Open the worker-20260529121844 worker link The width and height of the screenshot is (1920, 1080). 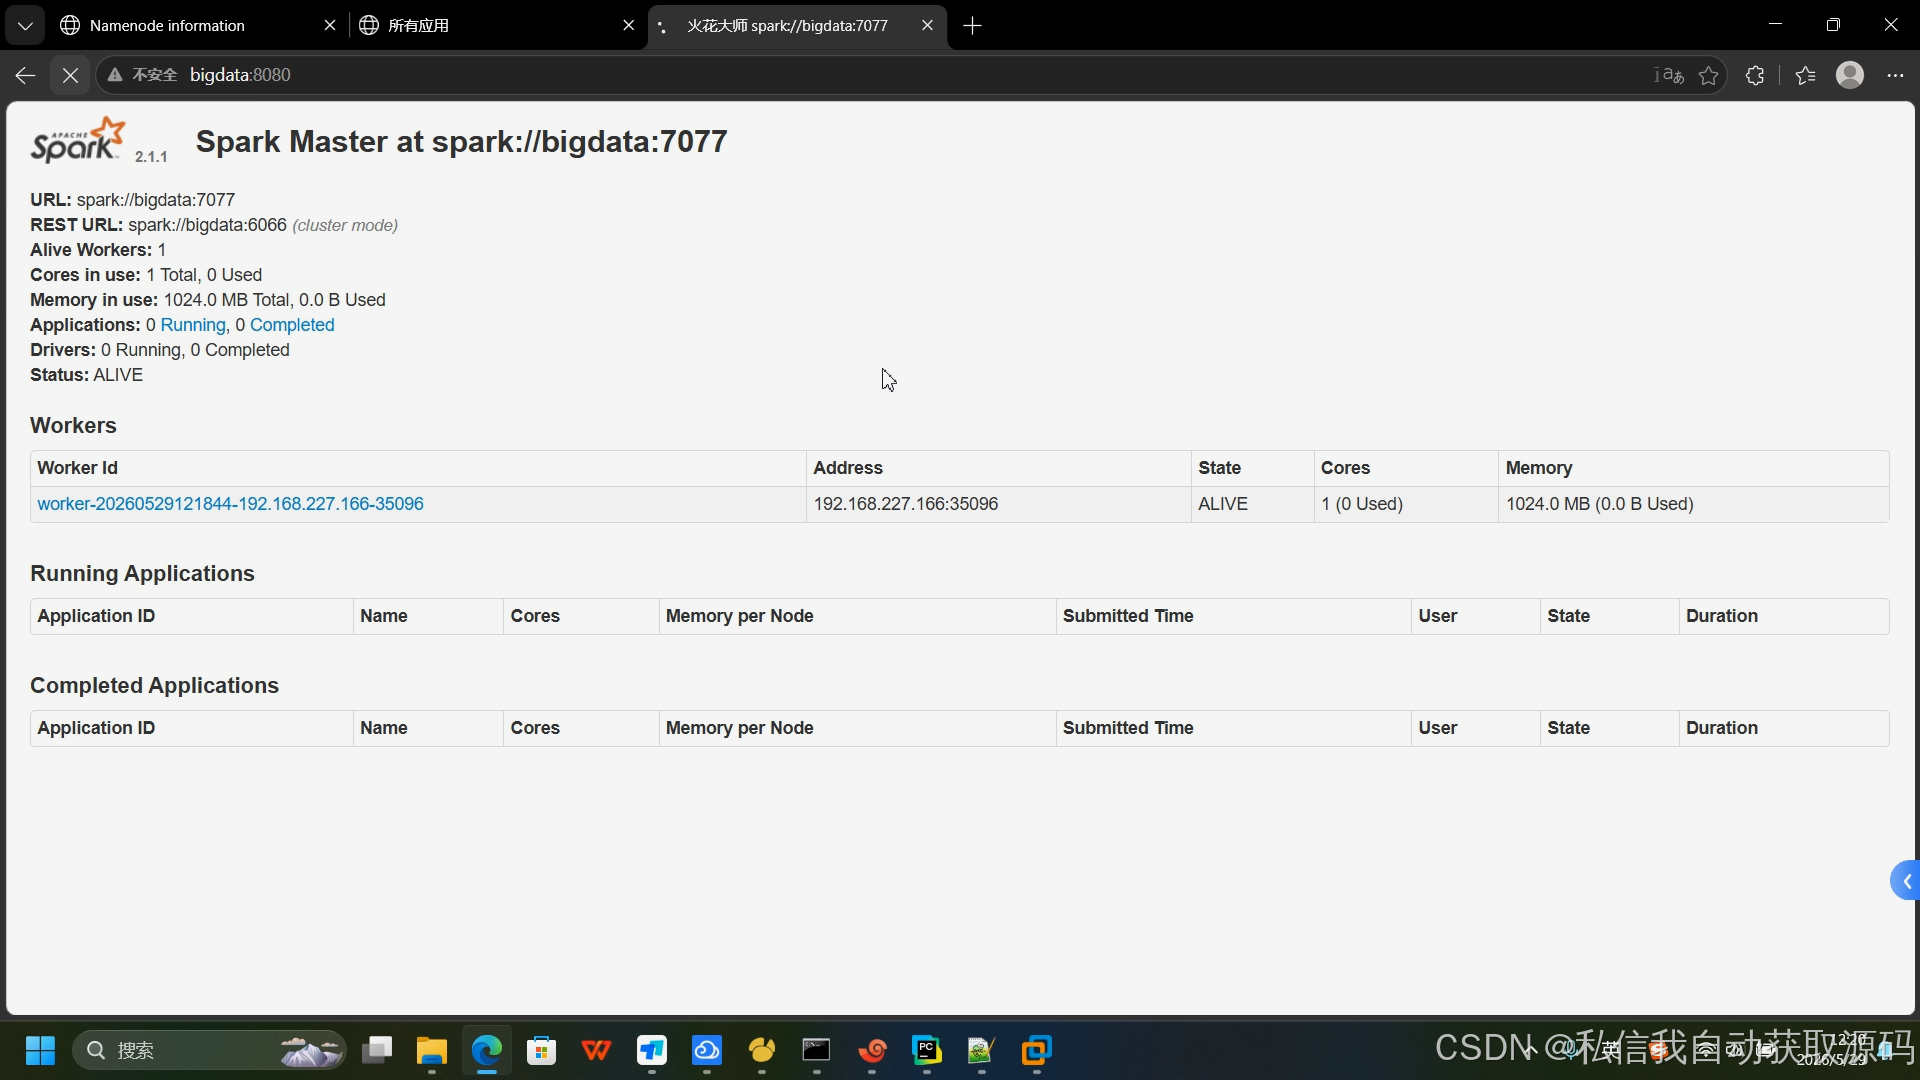tap(230, 504)
